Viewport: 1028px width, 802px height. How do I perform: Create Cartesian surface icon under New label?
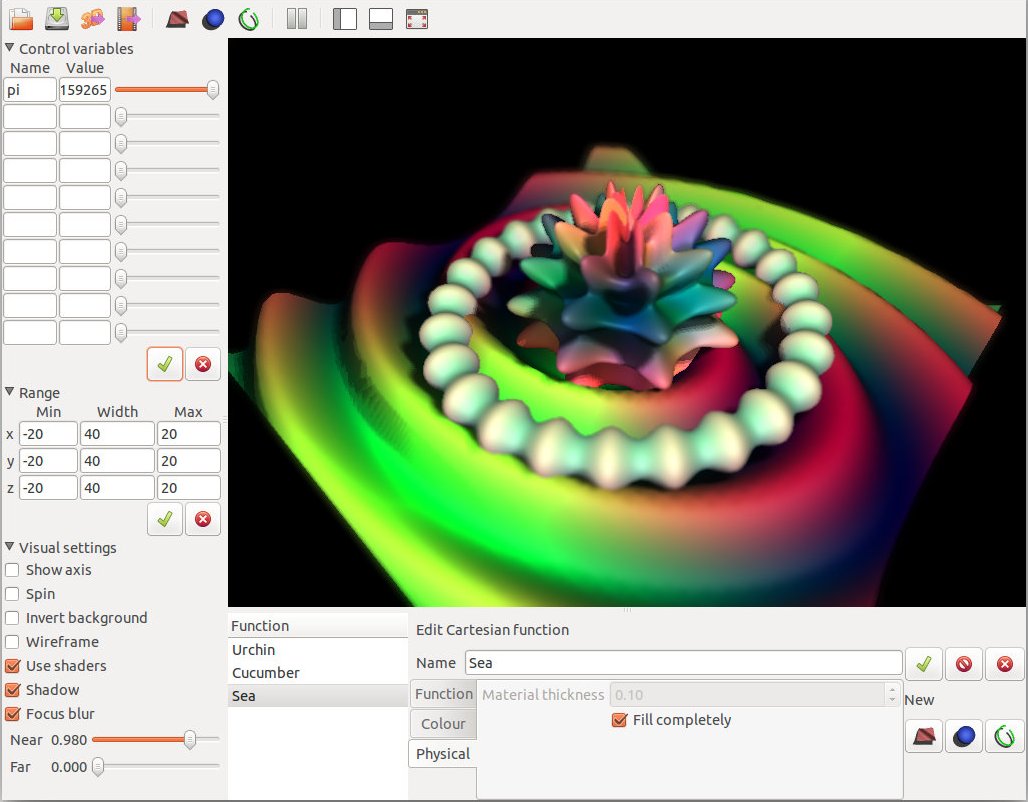click(924, 736)
